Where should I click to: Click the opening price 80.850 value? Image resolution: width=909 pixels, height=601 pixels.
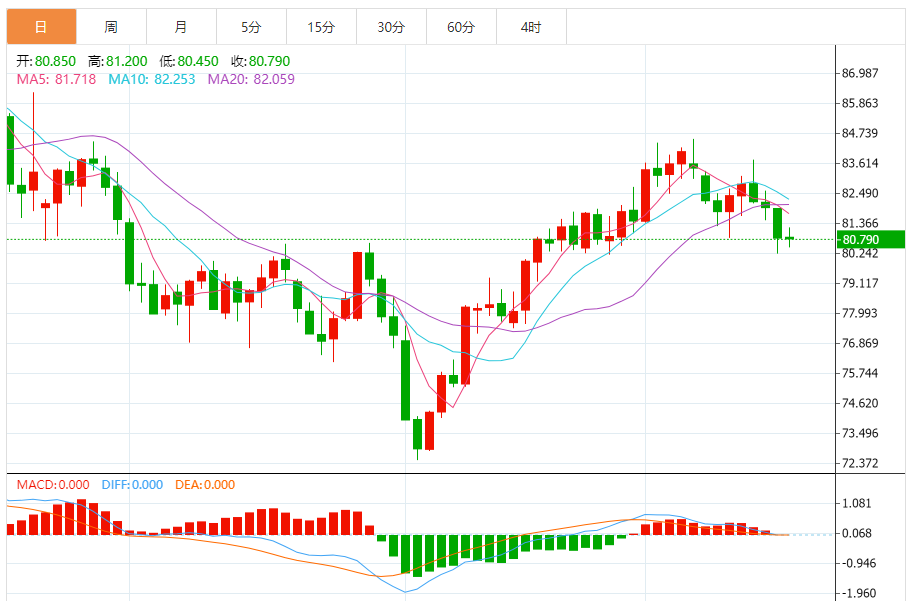55,61
